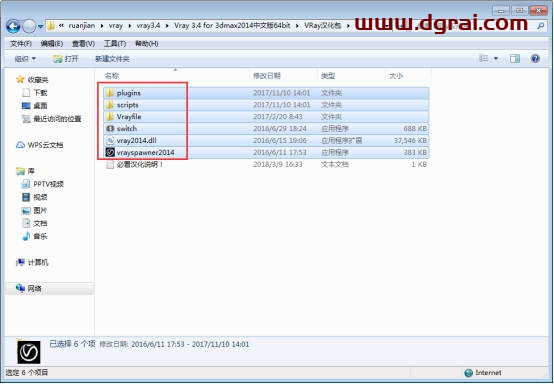Select the plugins file name
Viewport: 554px width, 384px height.
click(129, 93)
